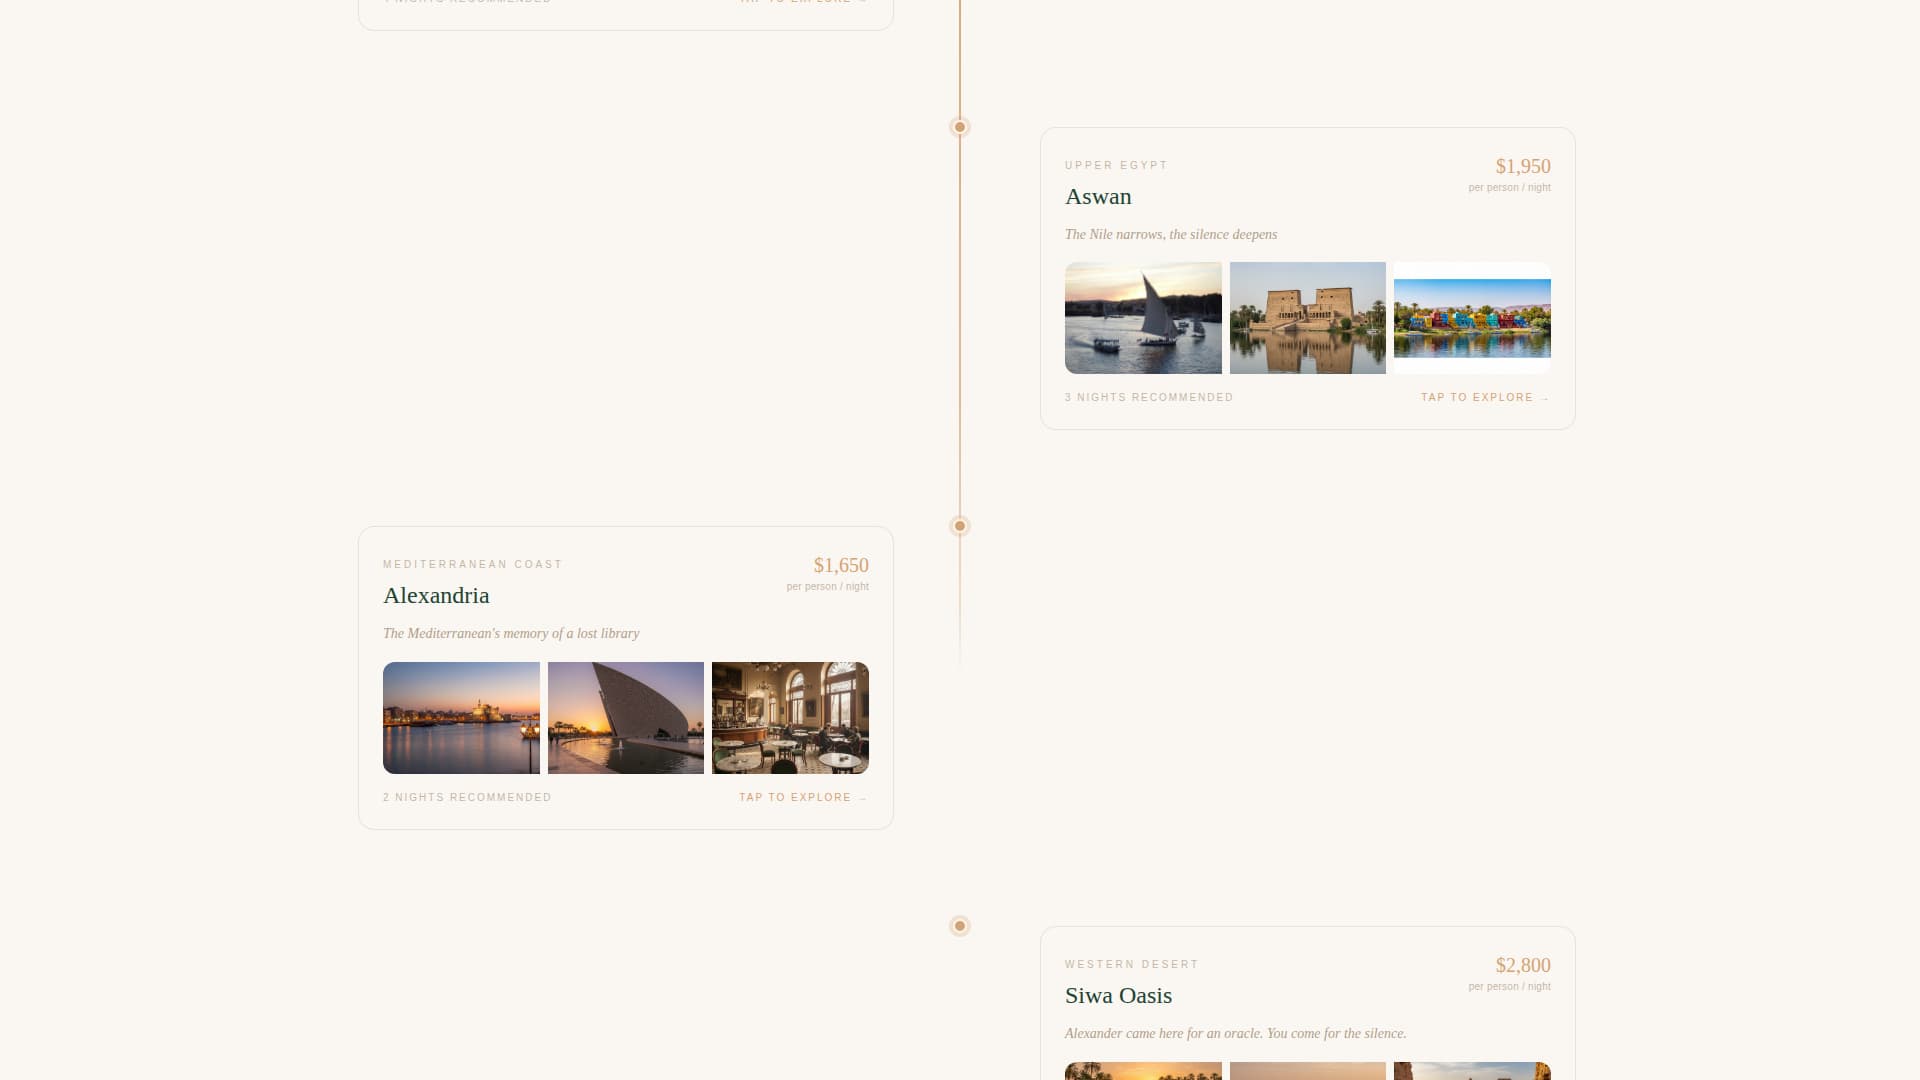Open the Aswan destination title

[x=1098, y=197]
